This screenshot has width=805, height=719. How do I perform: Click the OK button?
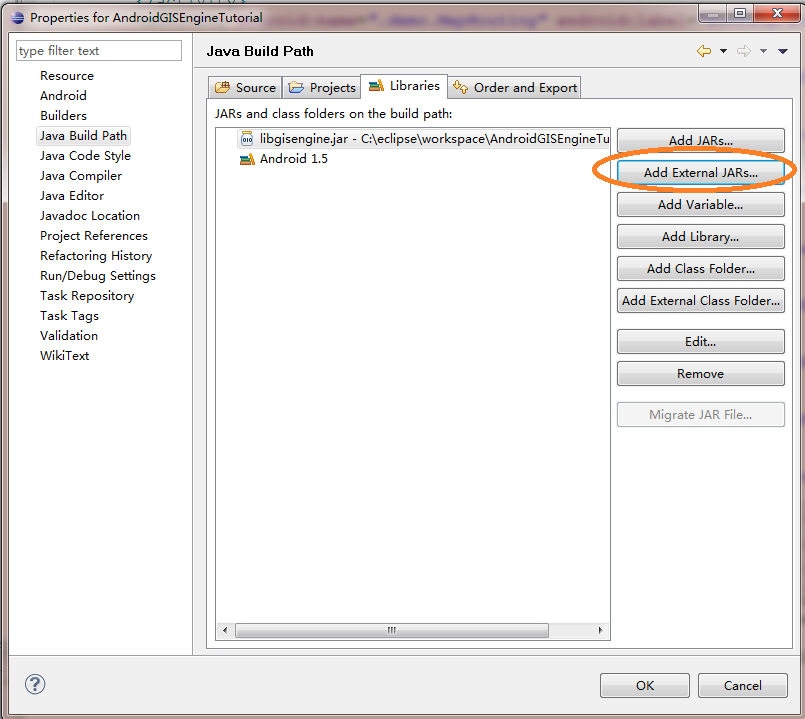click(645, 686)
